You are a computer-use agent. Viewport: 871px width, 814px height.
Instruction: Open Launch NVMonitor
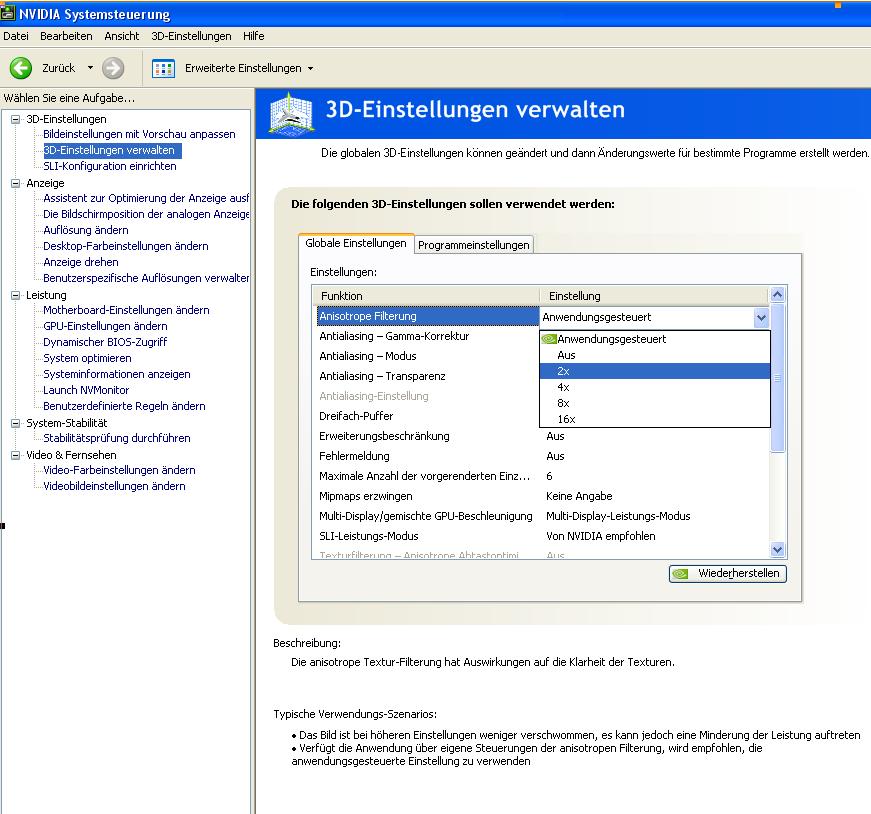click(86, 390)
